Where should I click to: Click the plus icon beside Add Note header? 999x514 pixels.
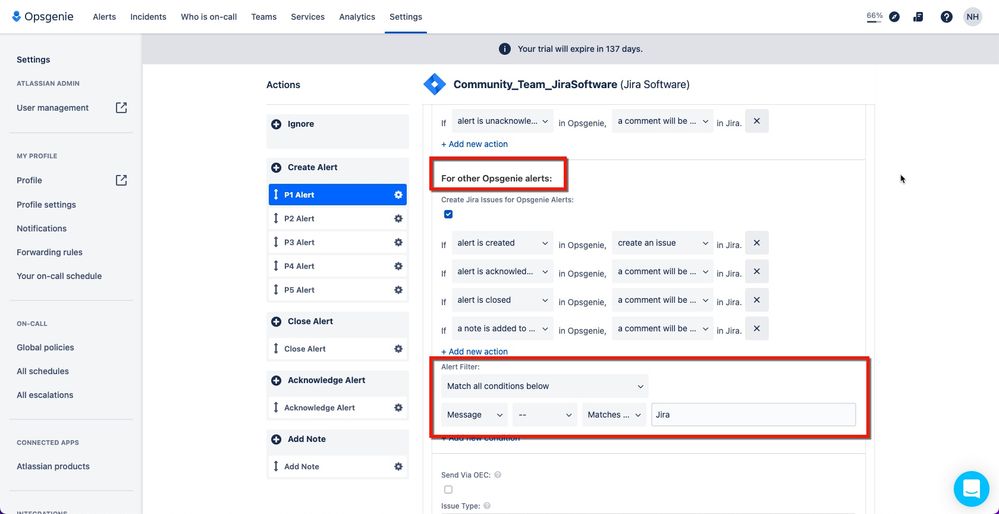pyautogui.click(x=277, y=439)
